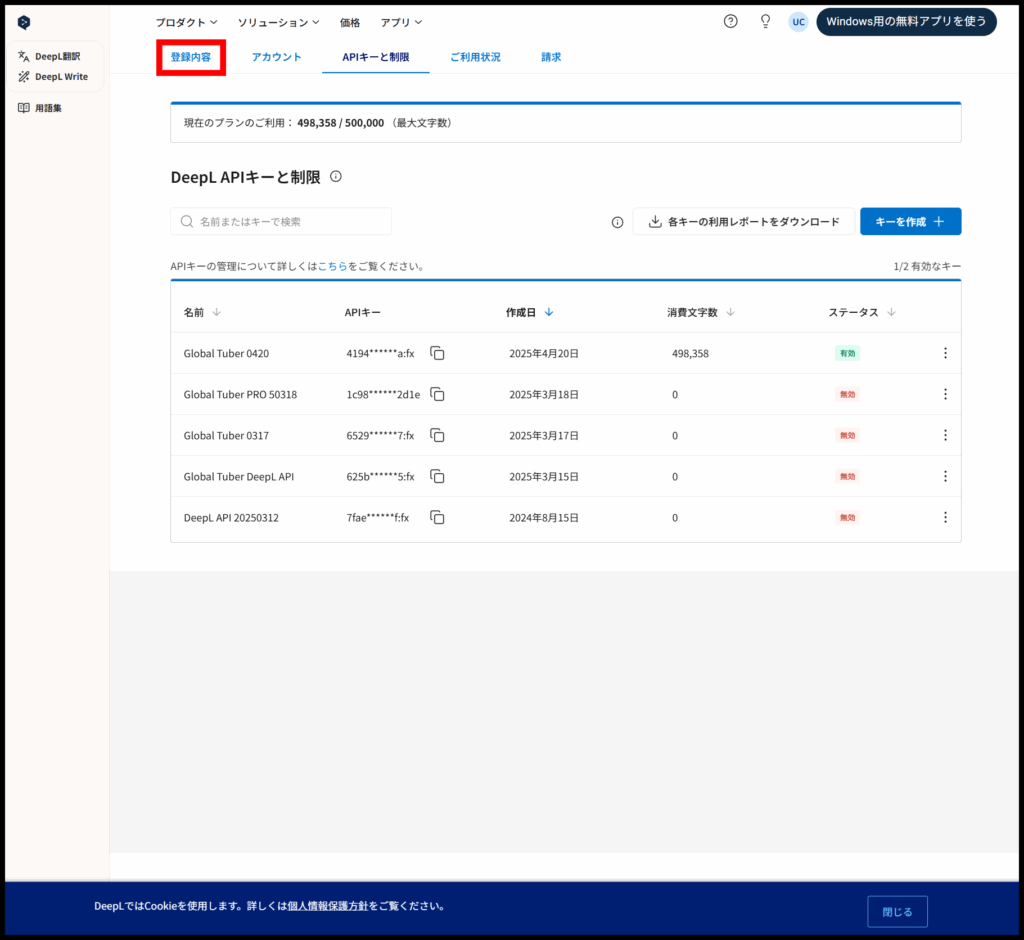Switch to the アカウント tab
This screenshot has height=940, width=1024.
[277, 57]
